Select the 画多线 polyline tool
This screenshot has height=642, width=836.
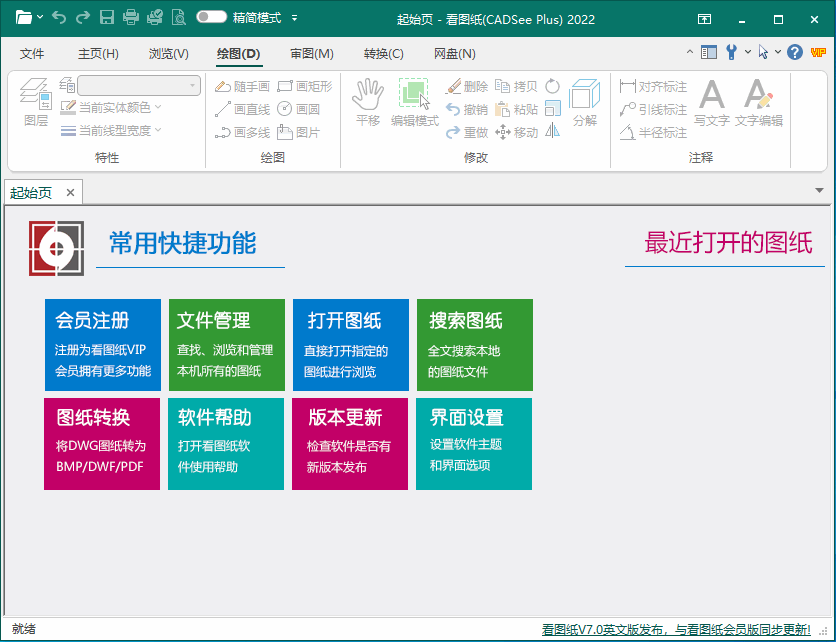pyautogui.click(x=243, y=132)
